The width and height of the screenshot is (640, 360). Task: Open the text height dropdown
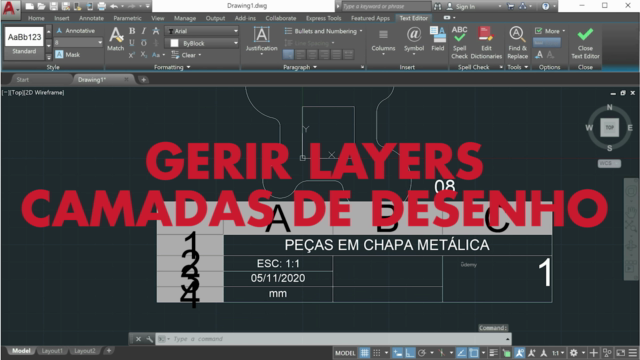click(100, 42)
